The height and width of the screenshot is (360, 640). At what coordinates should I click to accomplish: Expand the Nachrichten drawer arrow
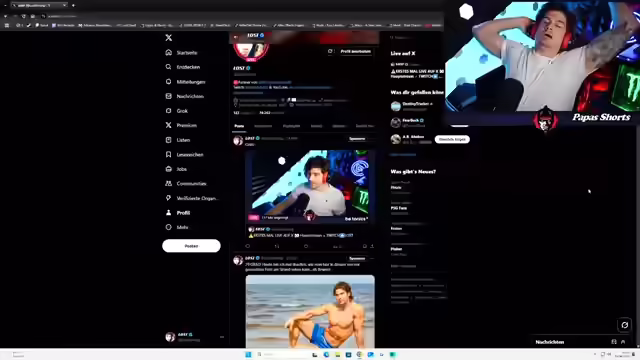(623, 342)
